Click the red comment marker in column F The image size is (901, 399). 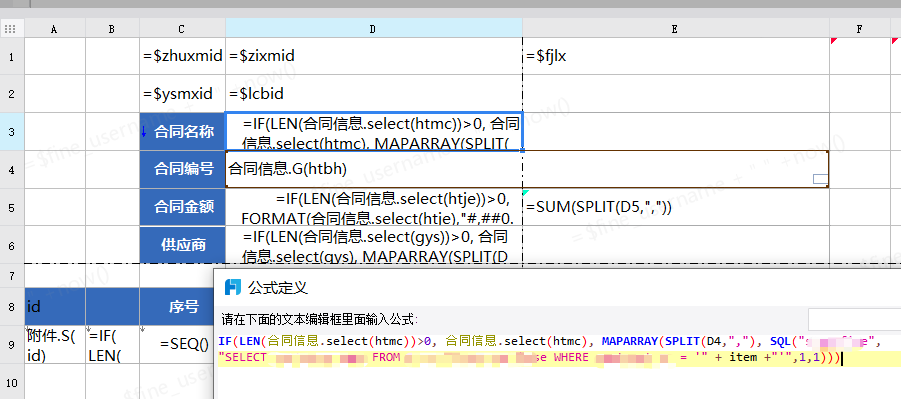tap(834, 41)
